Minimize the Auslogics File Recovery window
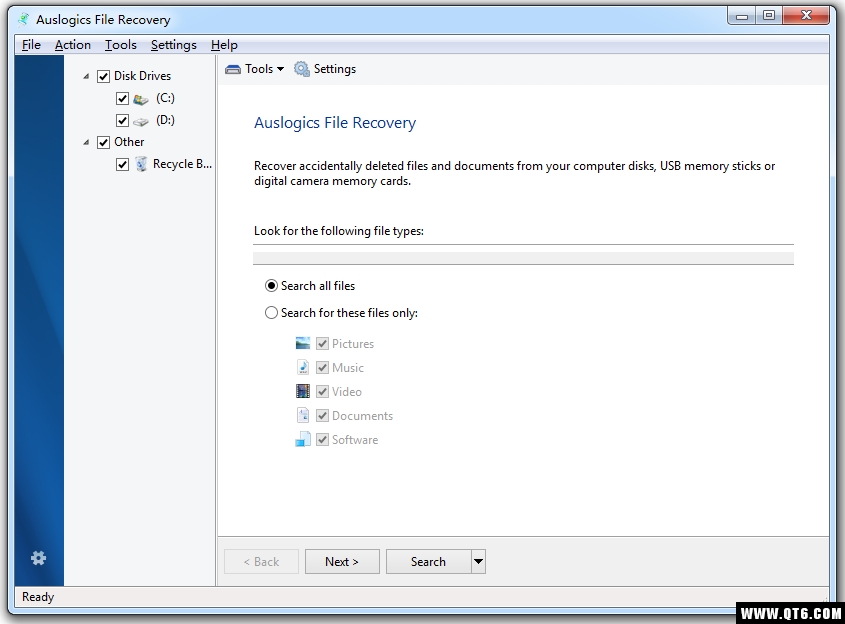 click(x=742, y=16)
